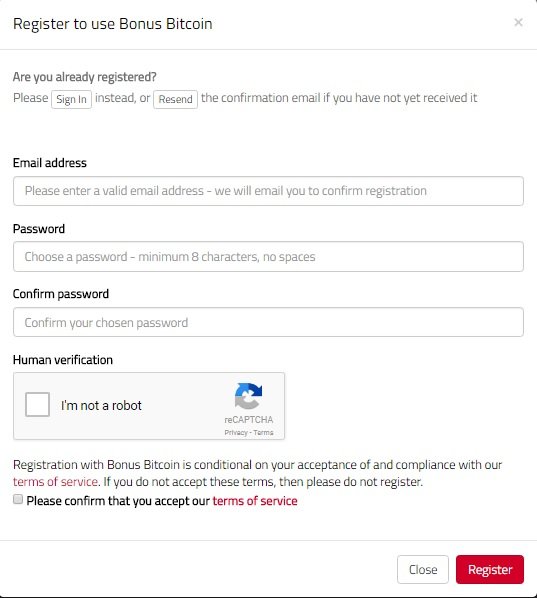Click the reCAPTCHA logo icon
The image size is (537, 598).
(x=248, y=396)
